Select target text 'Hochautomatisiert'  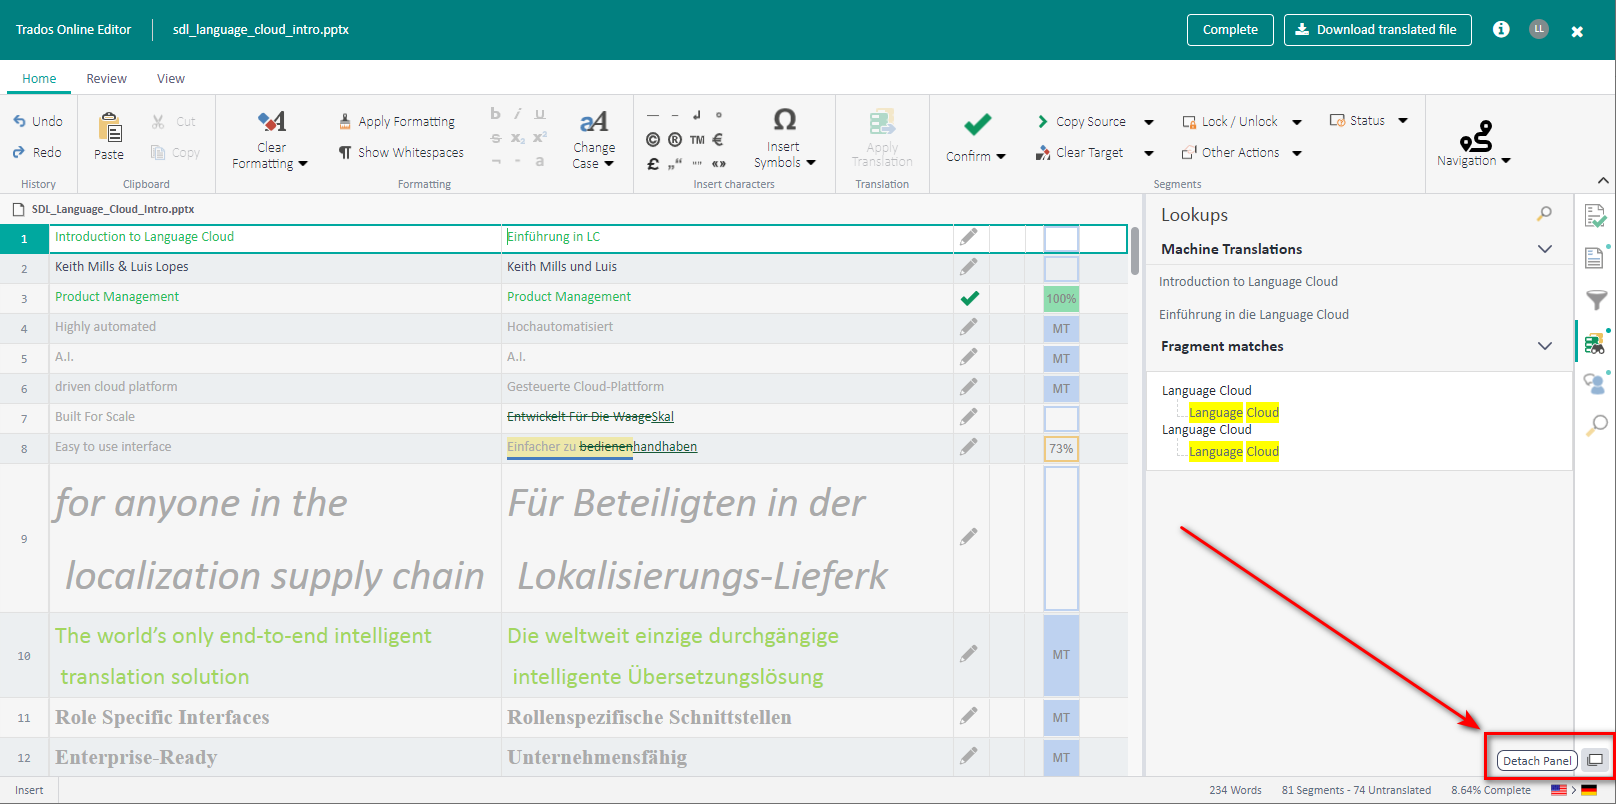560,327
